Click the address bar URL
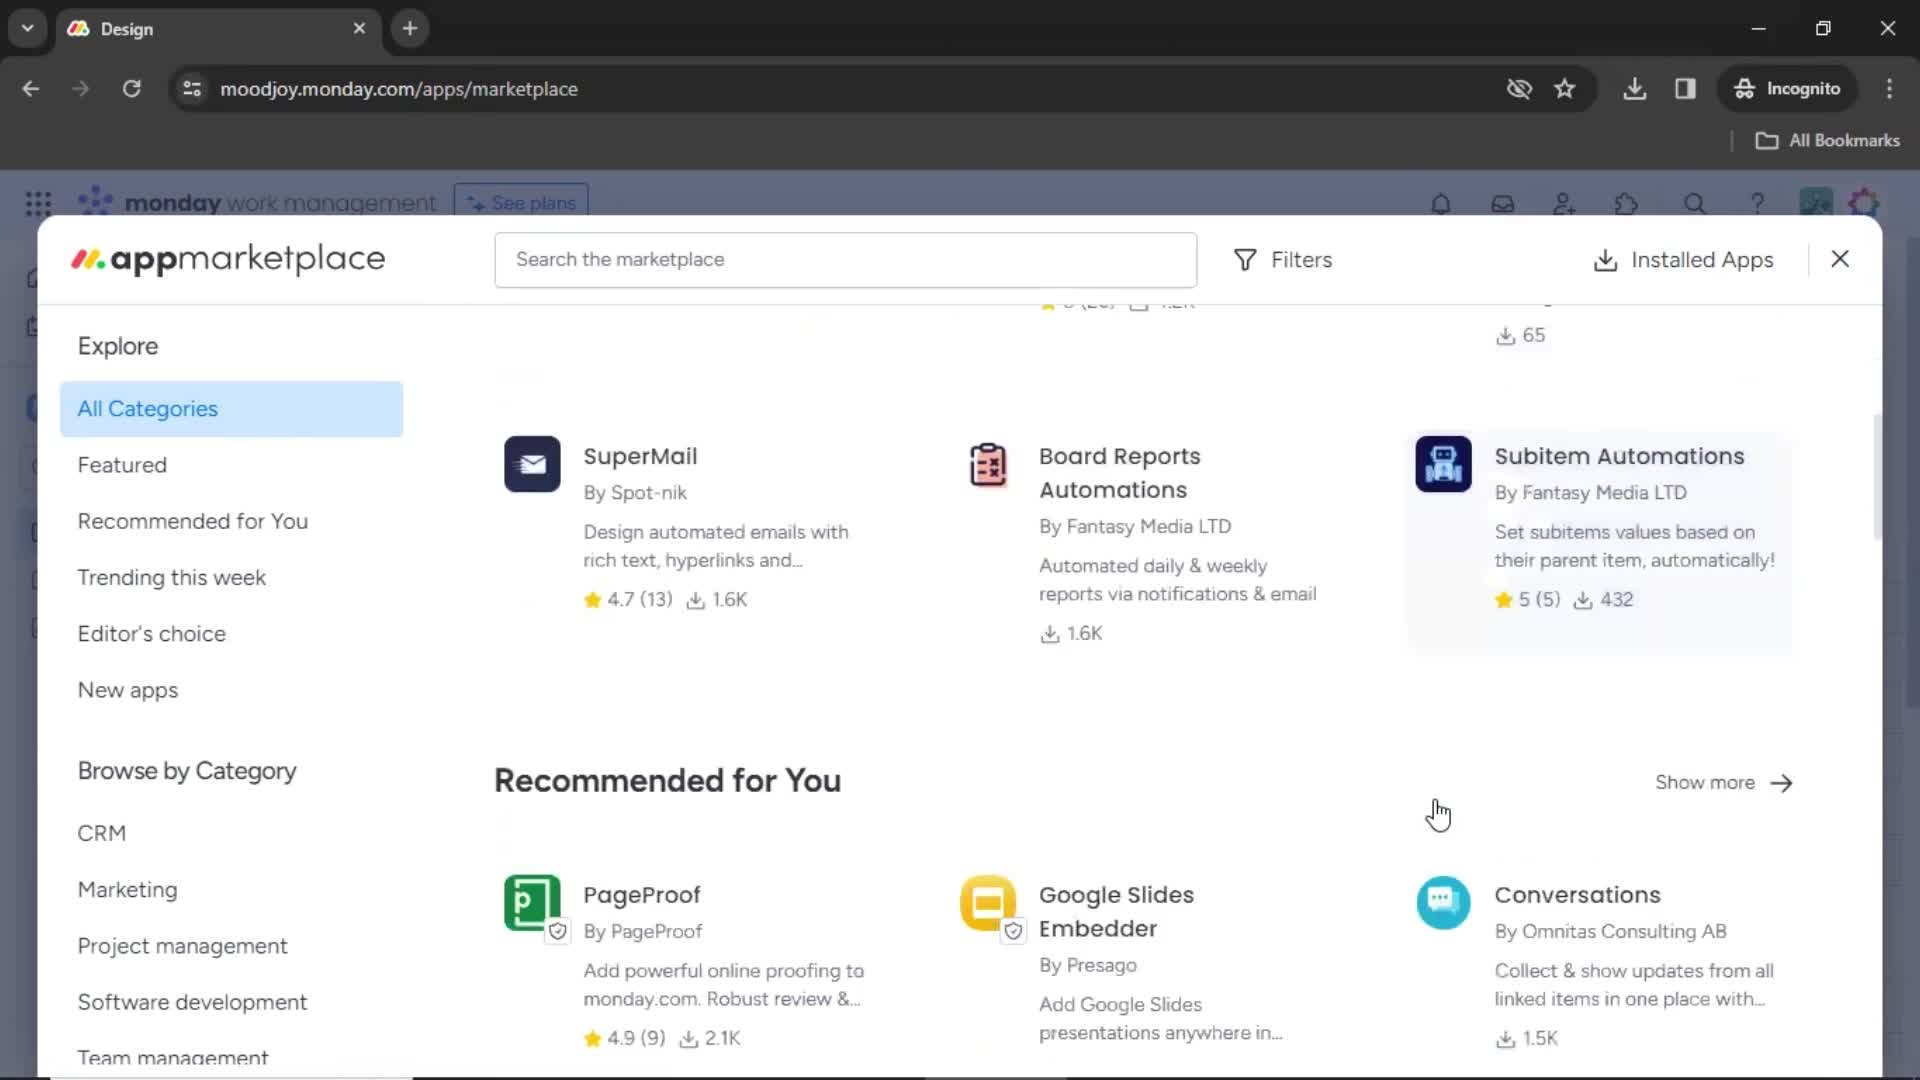The height and width of the screenshot is (1080, 1920). [399, 89]
